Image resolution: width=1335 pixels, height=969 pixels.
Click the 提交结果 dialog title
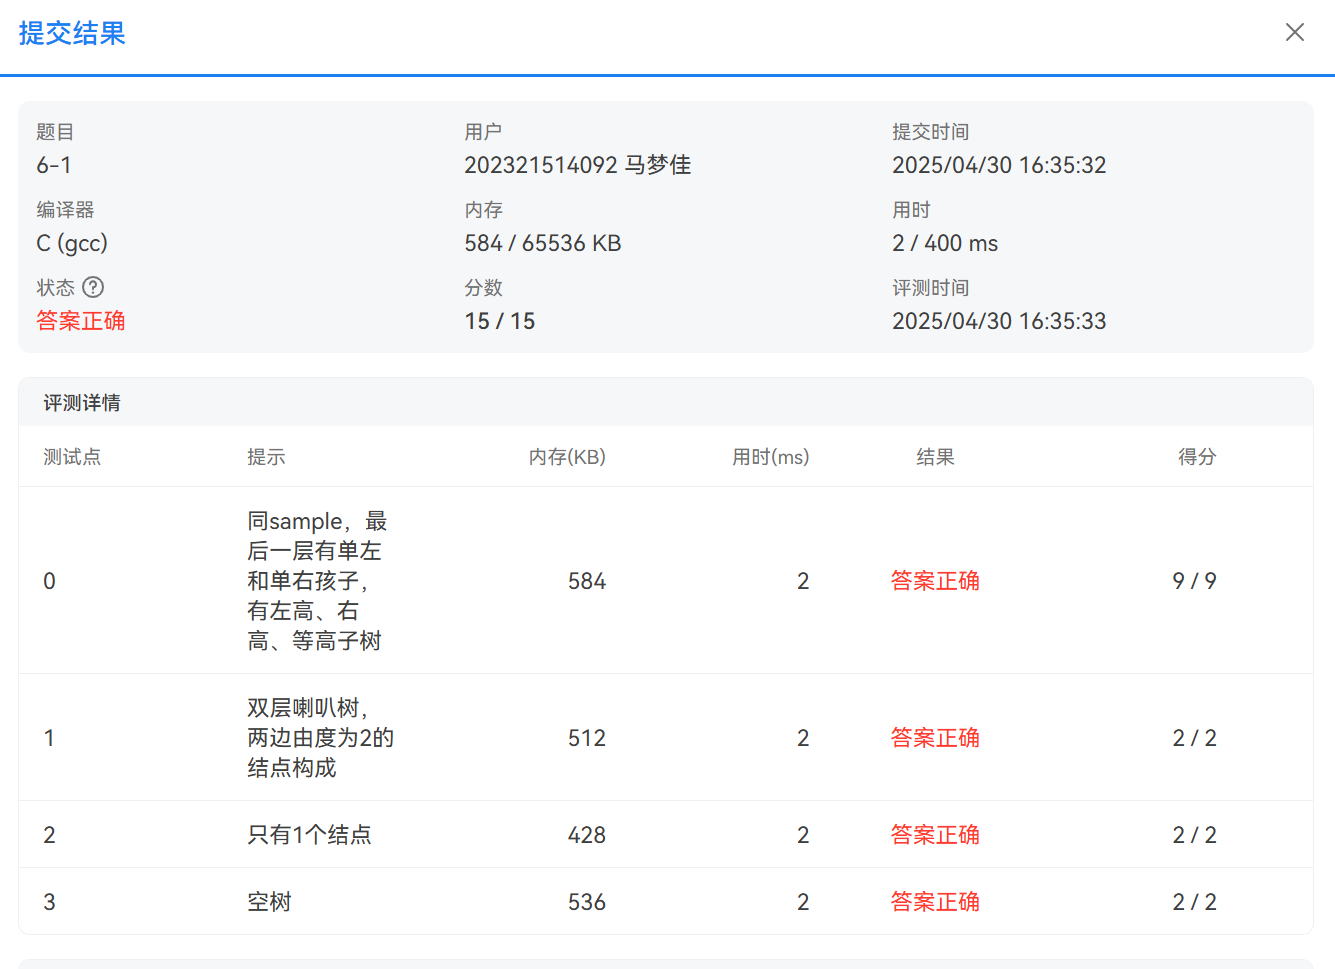tap(70, 33)
